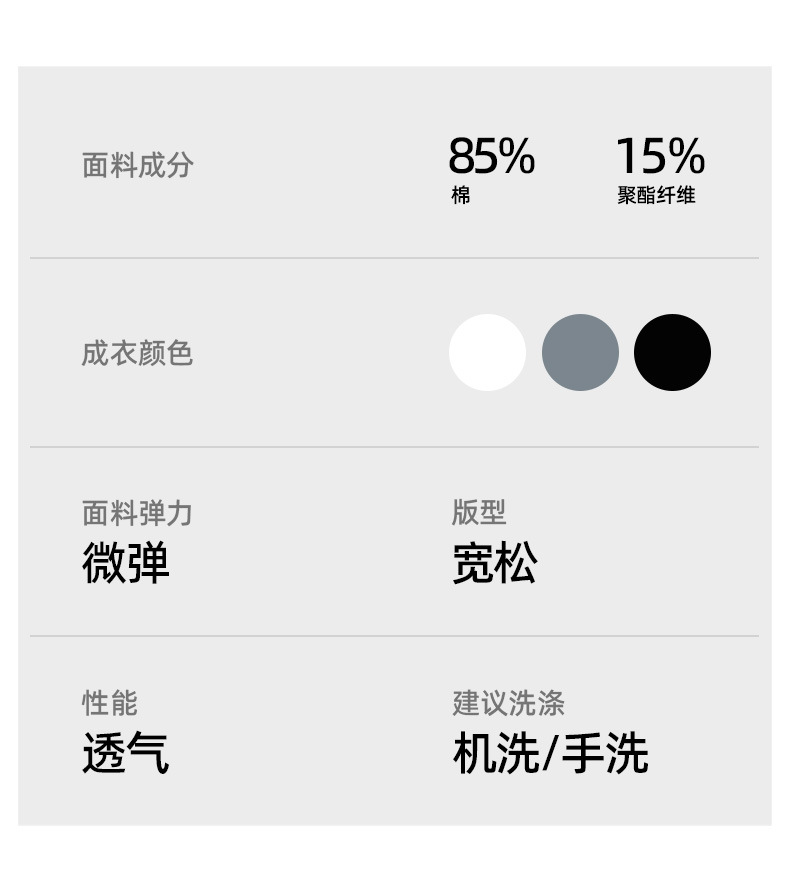This screenshot has width=790, height=891.
Task: Click the 成衣颜色 label
Action: pyautogui.click(x=137, y=353)
